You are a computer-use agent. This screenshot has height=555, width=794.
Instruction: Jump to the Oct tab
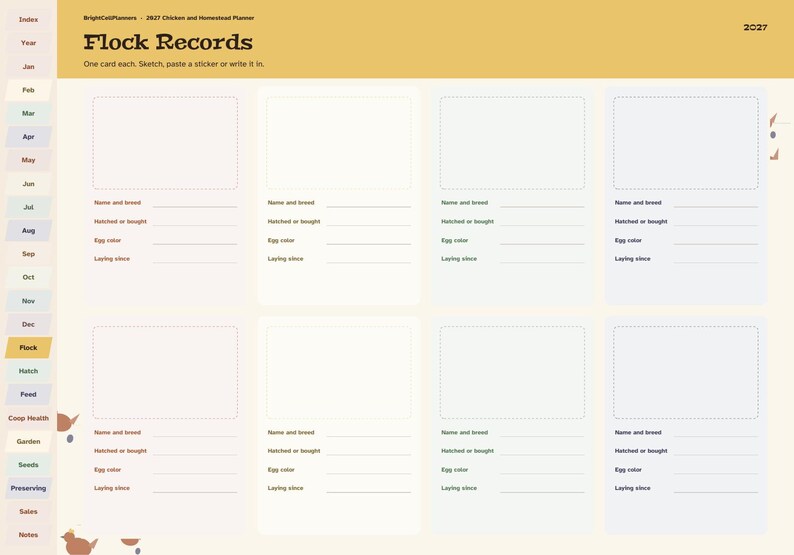click(x=28, y=277)
